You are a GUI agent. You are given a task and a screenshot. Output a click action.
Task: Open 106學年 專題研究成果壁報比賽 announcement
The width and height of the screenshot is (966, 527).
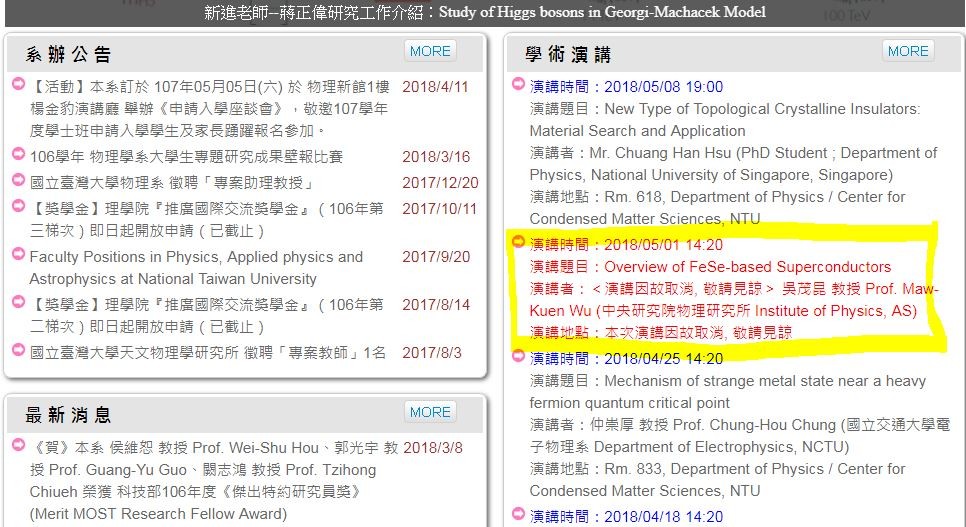[x=186, y=157]
